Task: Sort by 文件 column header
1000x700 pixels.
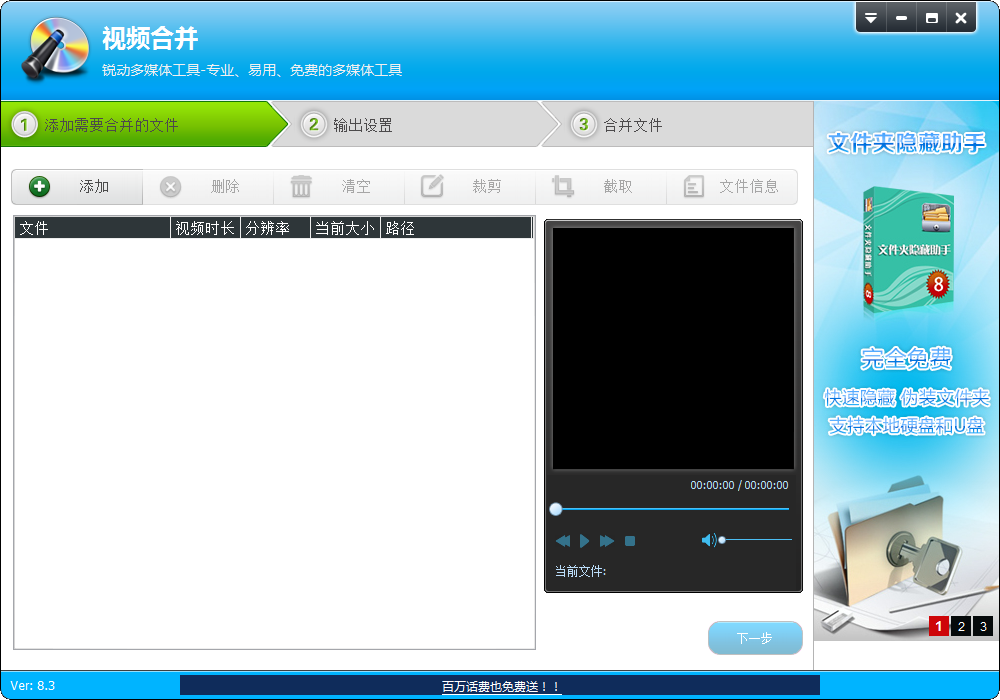Action: pos(92,228)
